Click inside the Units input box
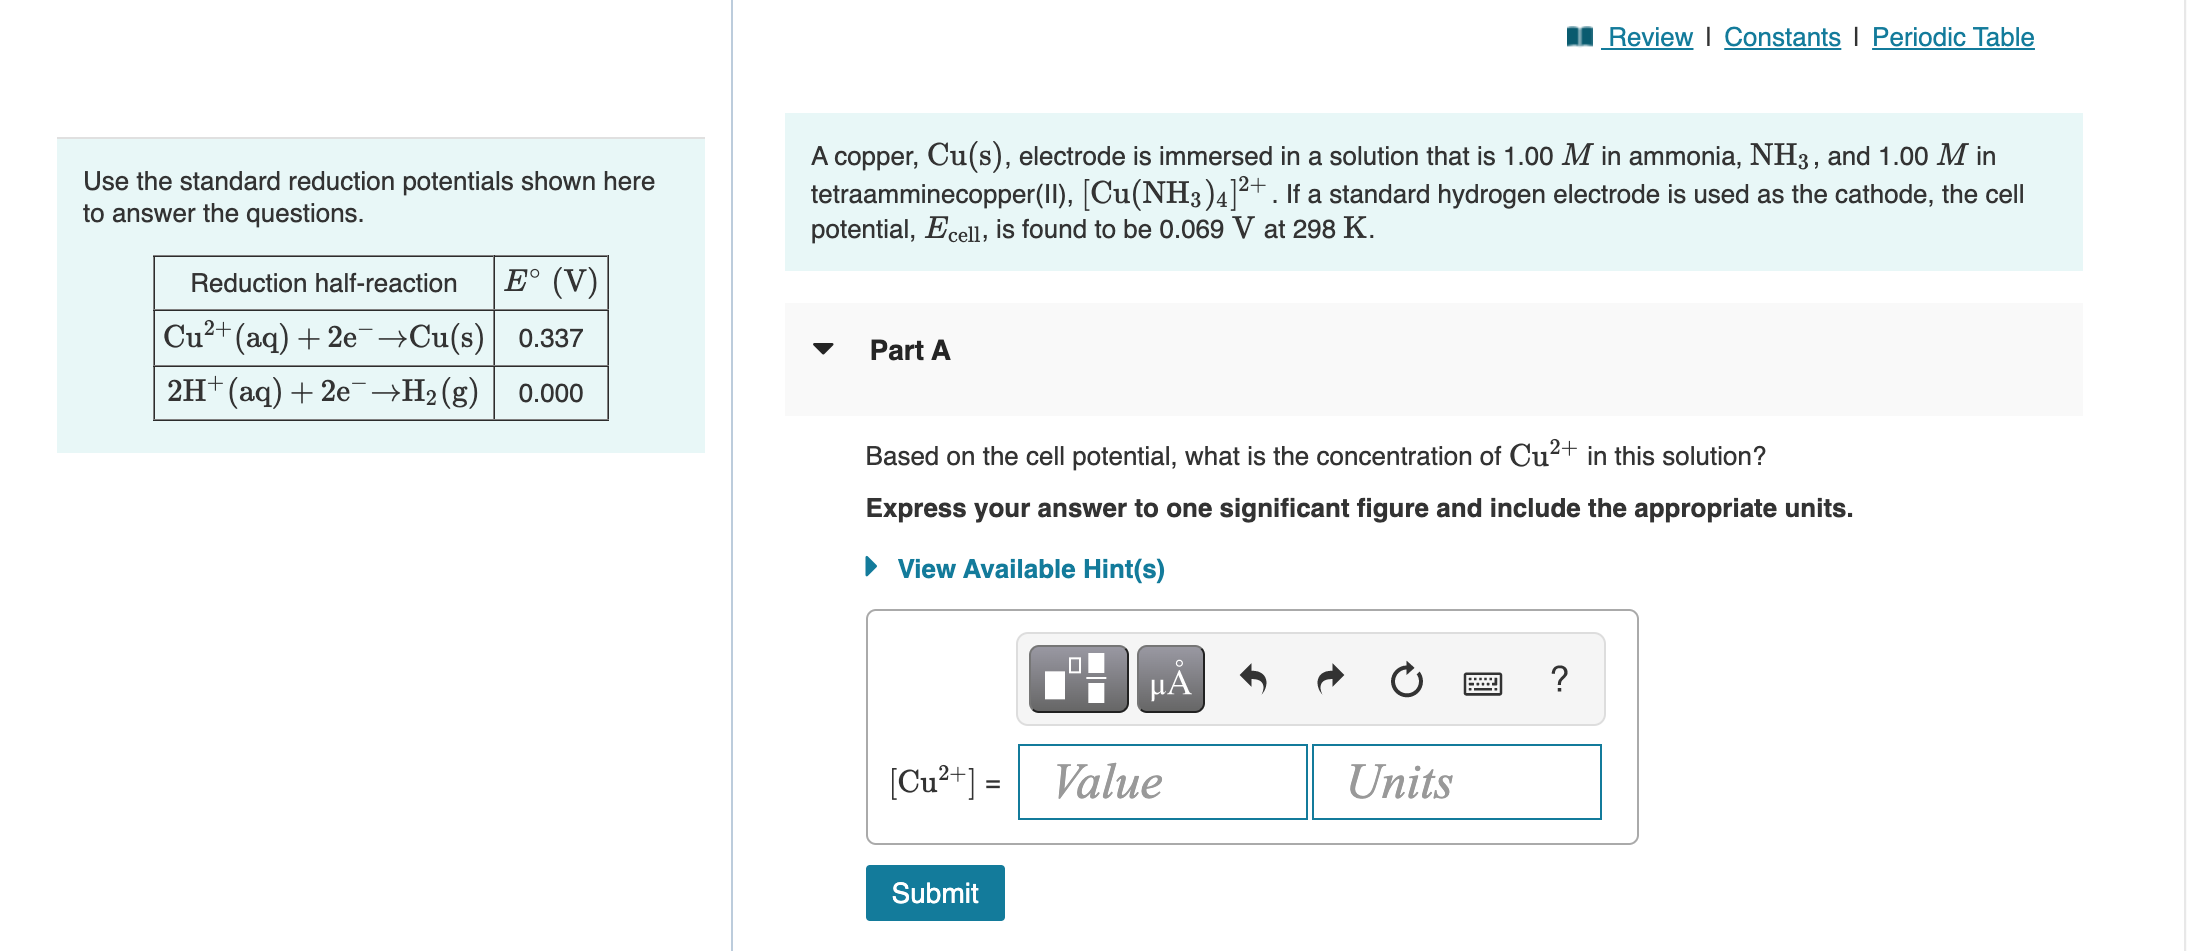 click(1456, 782)
